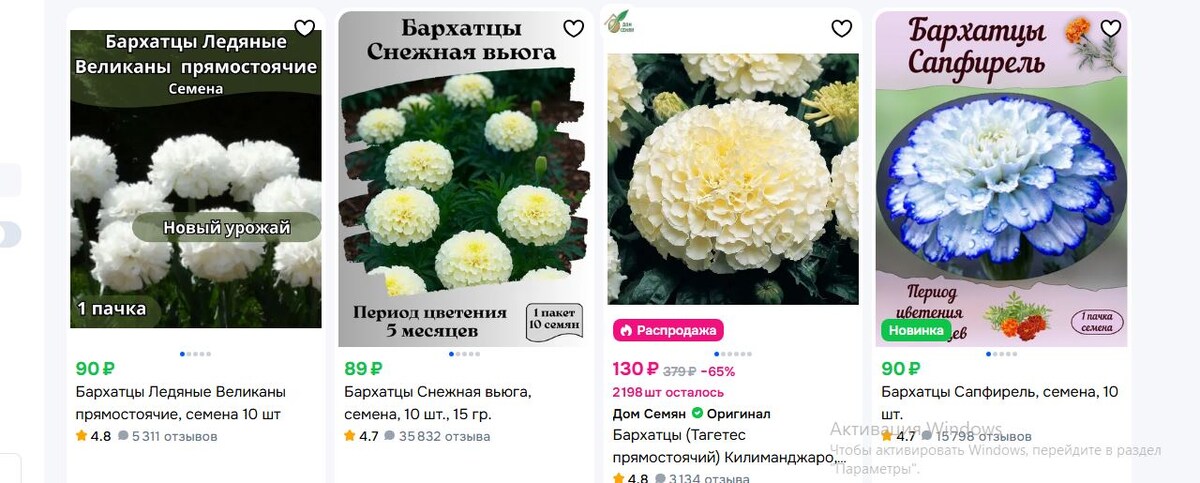The width and height of the screenshot is (1200, 483).
Task: Open Бархатцы Снежная вьюга, семена title
Action: (437, 402)
